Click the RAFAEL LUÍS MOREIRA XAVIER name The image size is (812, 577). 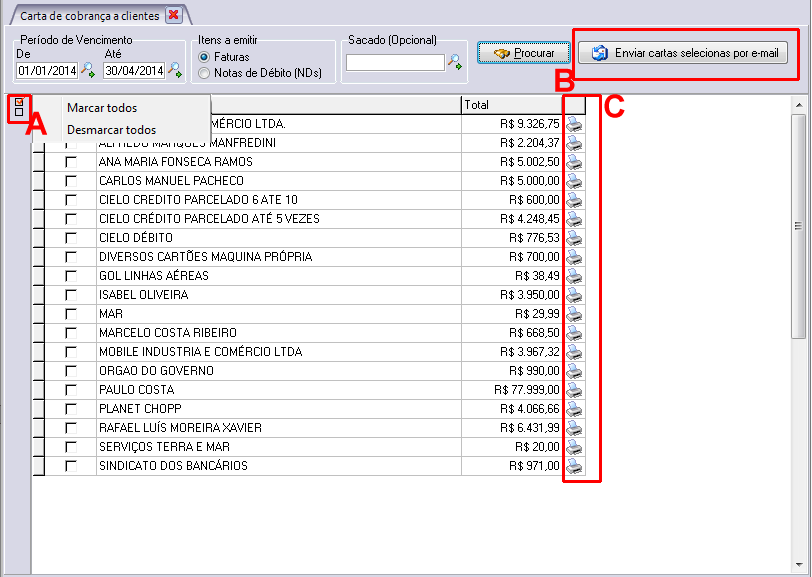[180, 428]
